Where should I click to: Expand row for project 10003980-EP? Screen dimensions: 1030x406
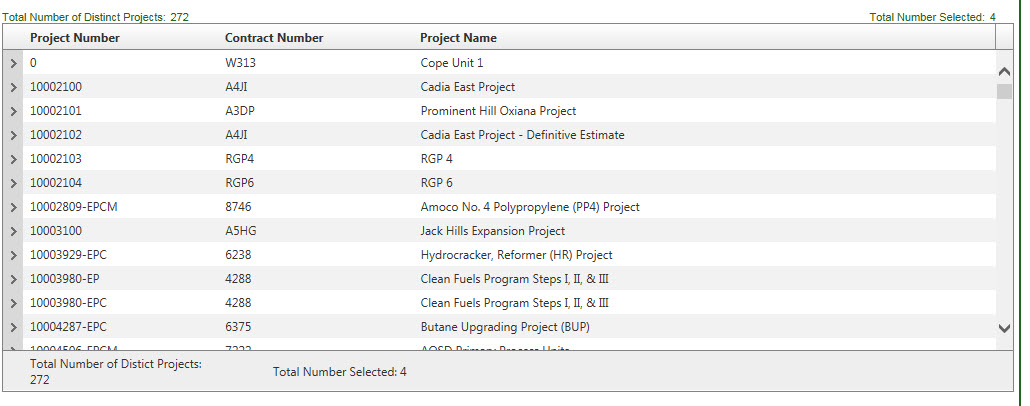13,279
